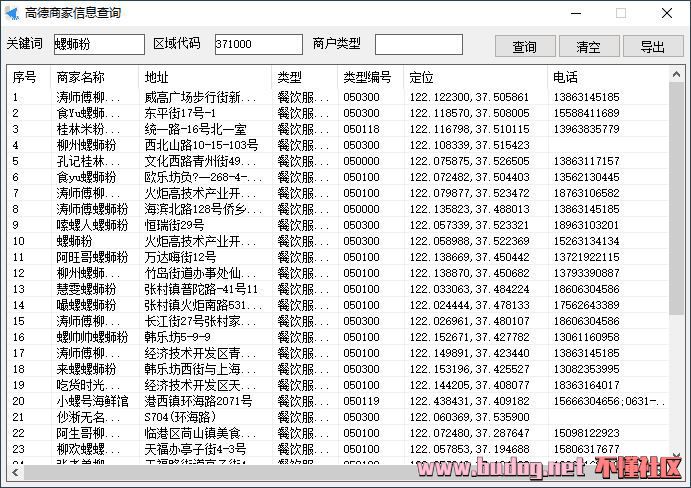
Task: Select phone number 15263134134
Action: 587,241
